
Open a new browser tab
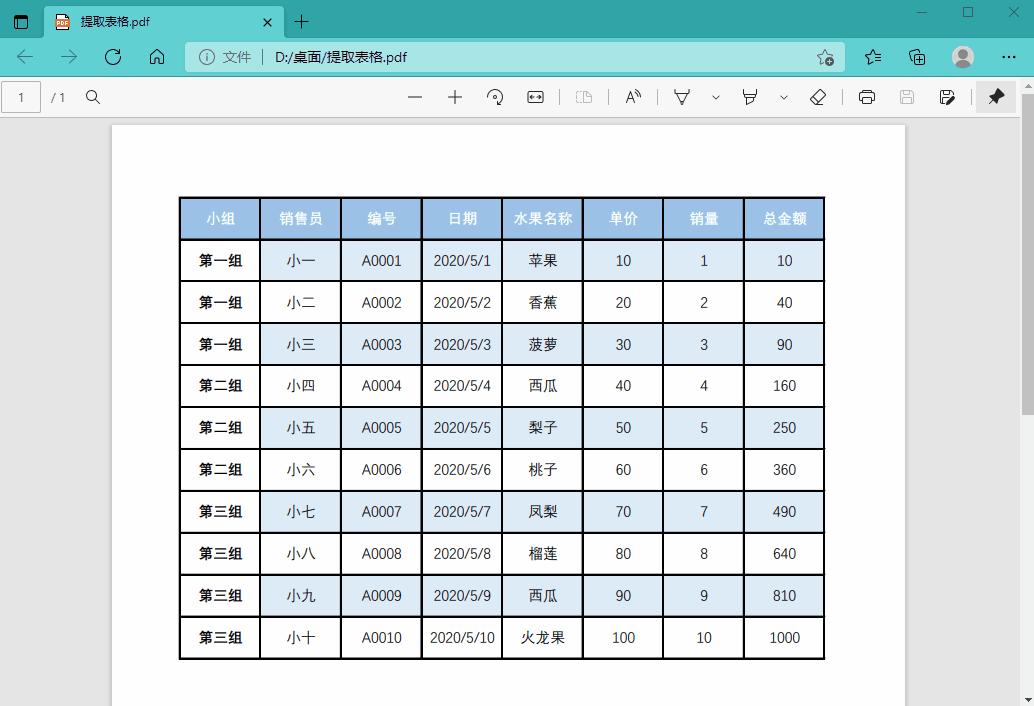click(301, 21)
